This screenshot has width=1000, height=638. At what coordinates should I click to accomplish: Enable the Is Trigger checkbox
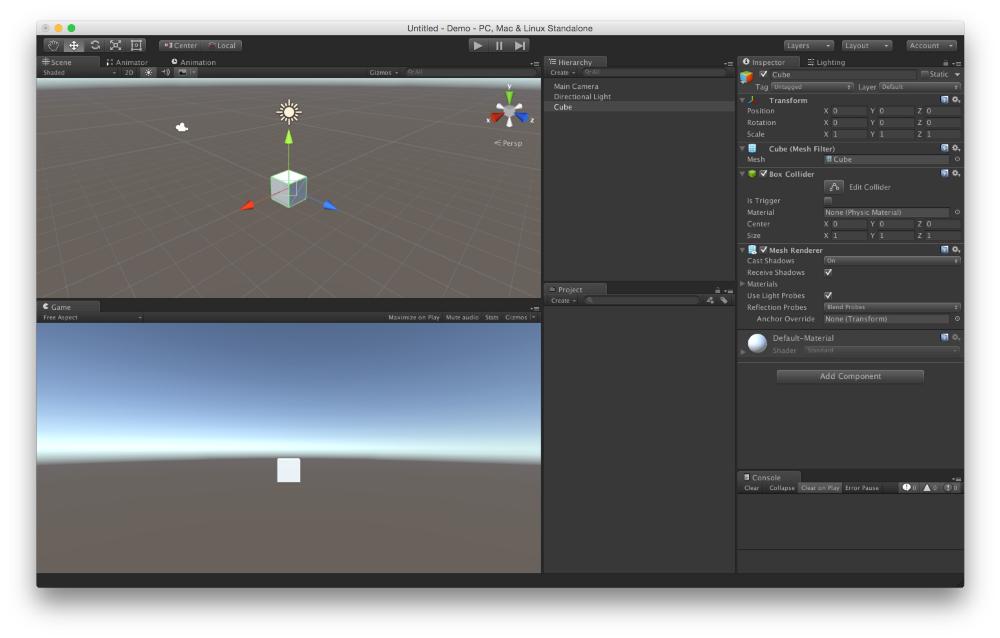(x=827, y=200)
